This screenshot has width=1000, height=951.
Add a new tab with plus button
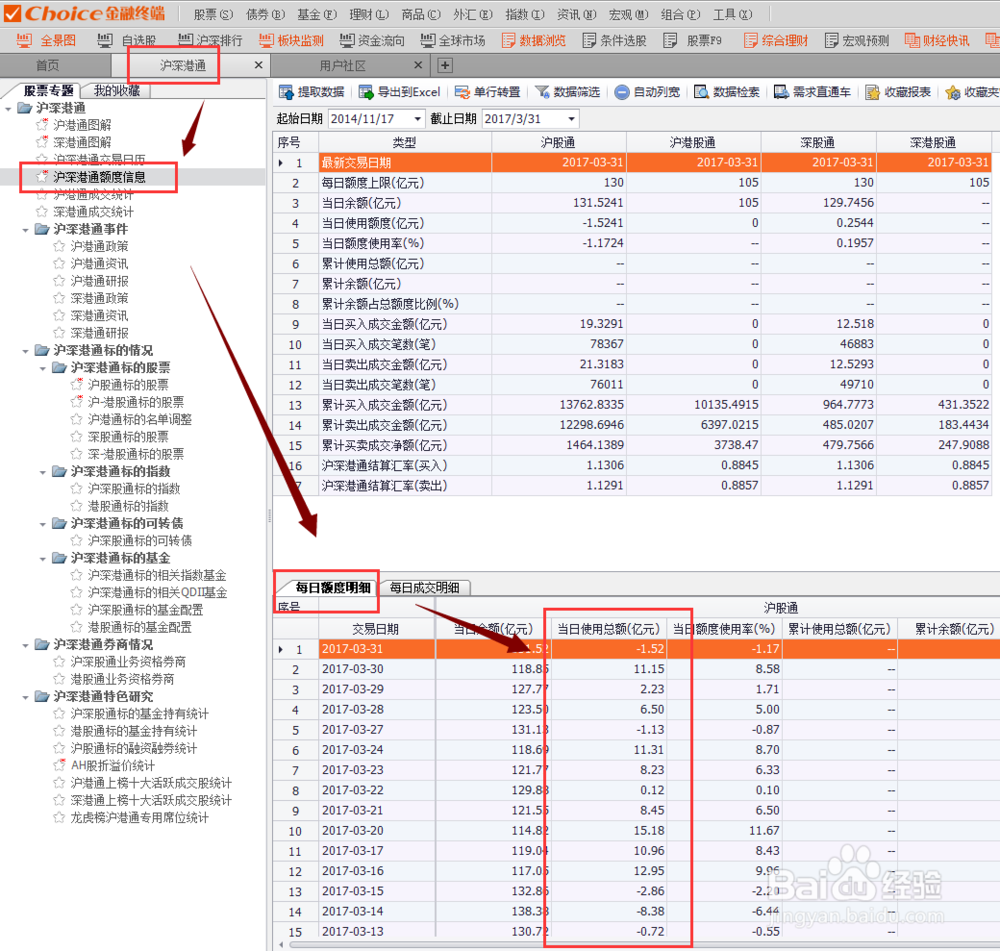445,65
